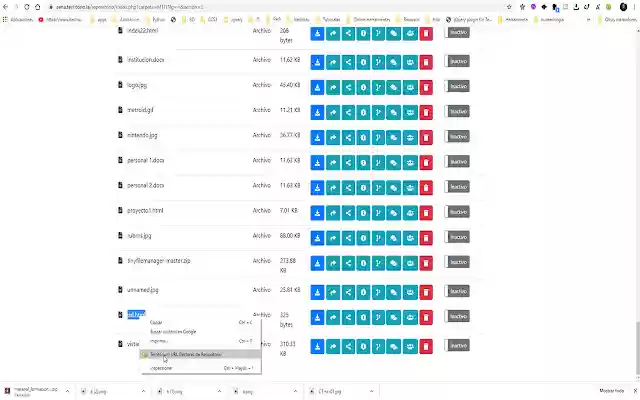Download the institucion.docx file
Viewport: 640px width, 400px height.
pos(317,62)
